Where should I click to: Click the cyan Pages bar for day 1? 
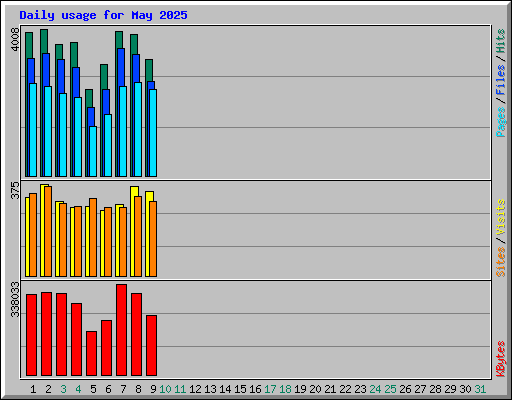pyautogui.click(x=33, y=130)
